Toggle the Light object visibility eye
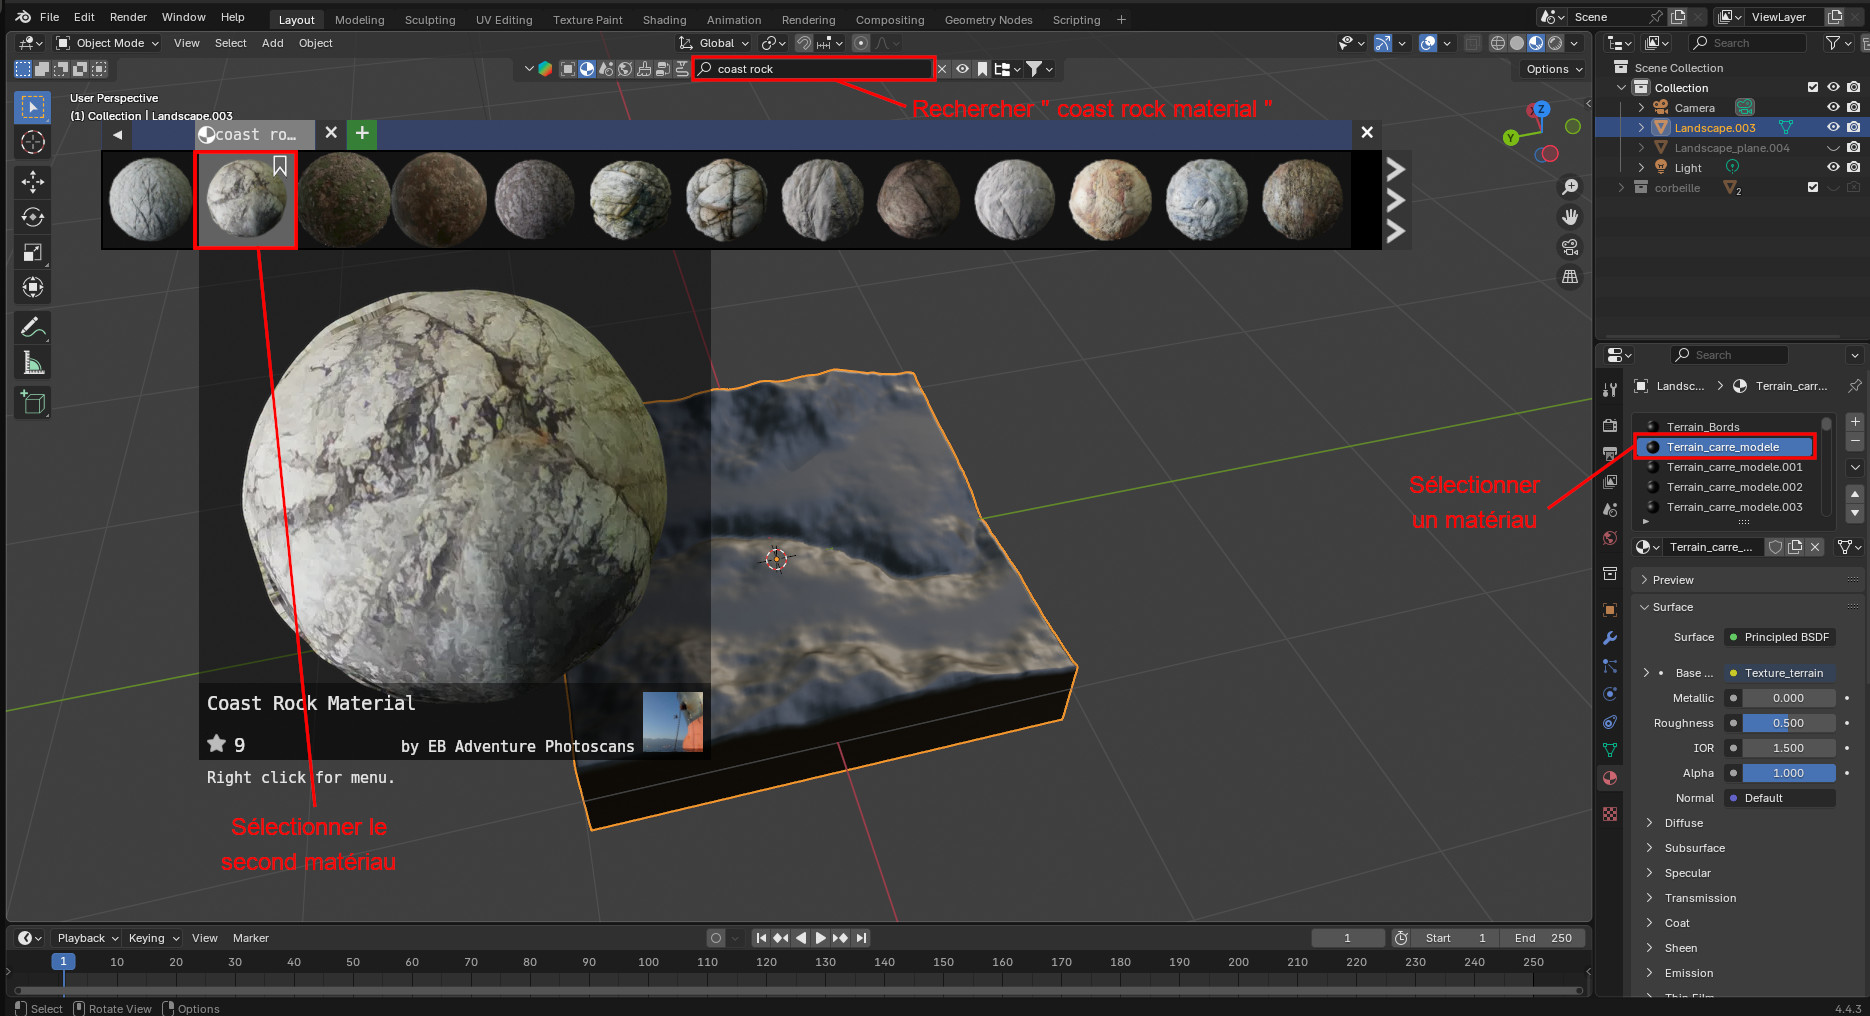Image resolution: width=1870 pixels, height=1016 pixels. click(1833, 168)
